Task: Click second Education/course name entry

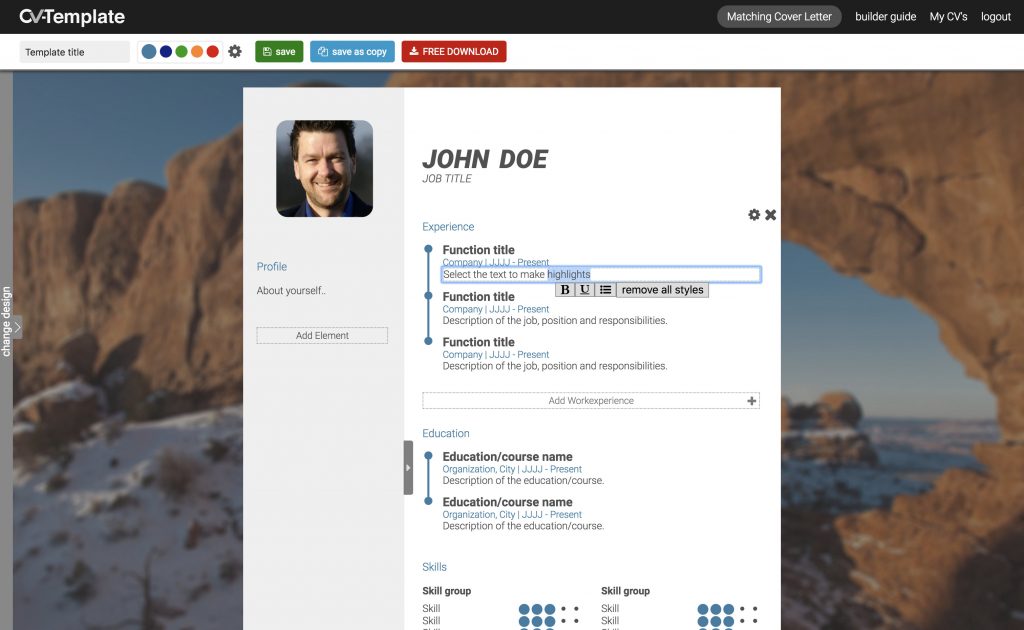Action: point(507,502)
